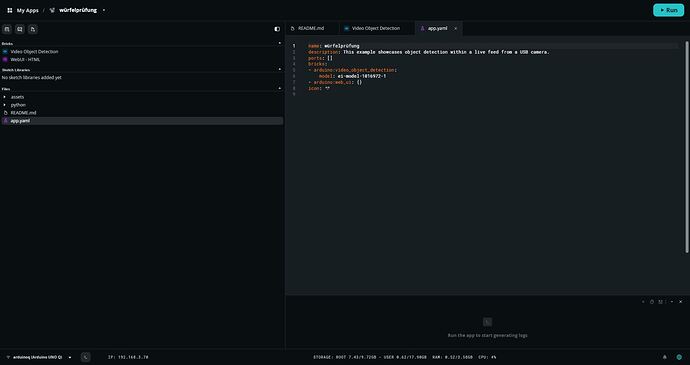The height and width of the screenshot is (365, 690).
Task: Click the editor vertical scrollbar
Action: click(687, 147)
